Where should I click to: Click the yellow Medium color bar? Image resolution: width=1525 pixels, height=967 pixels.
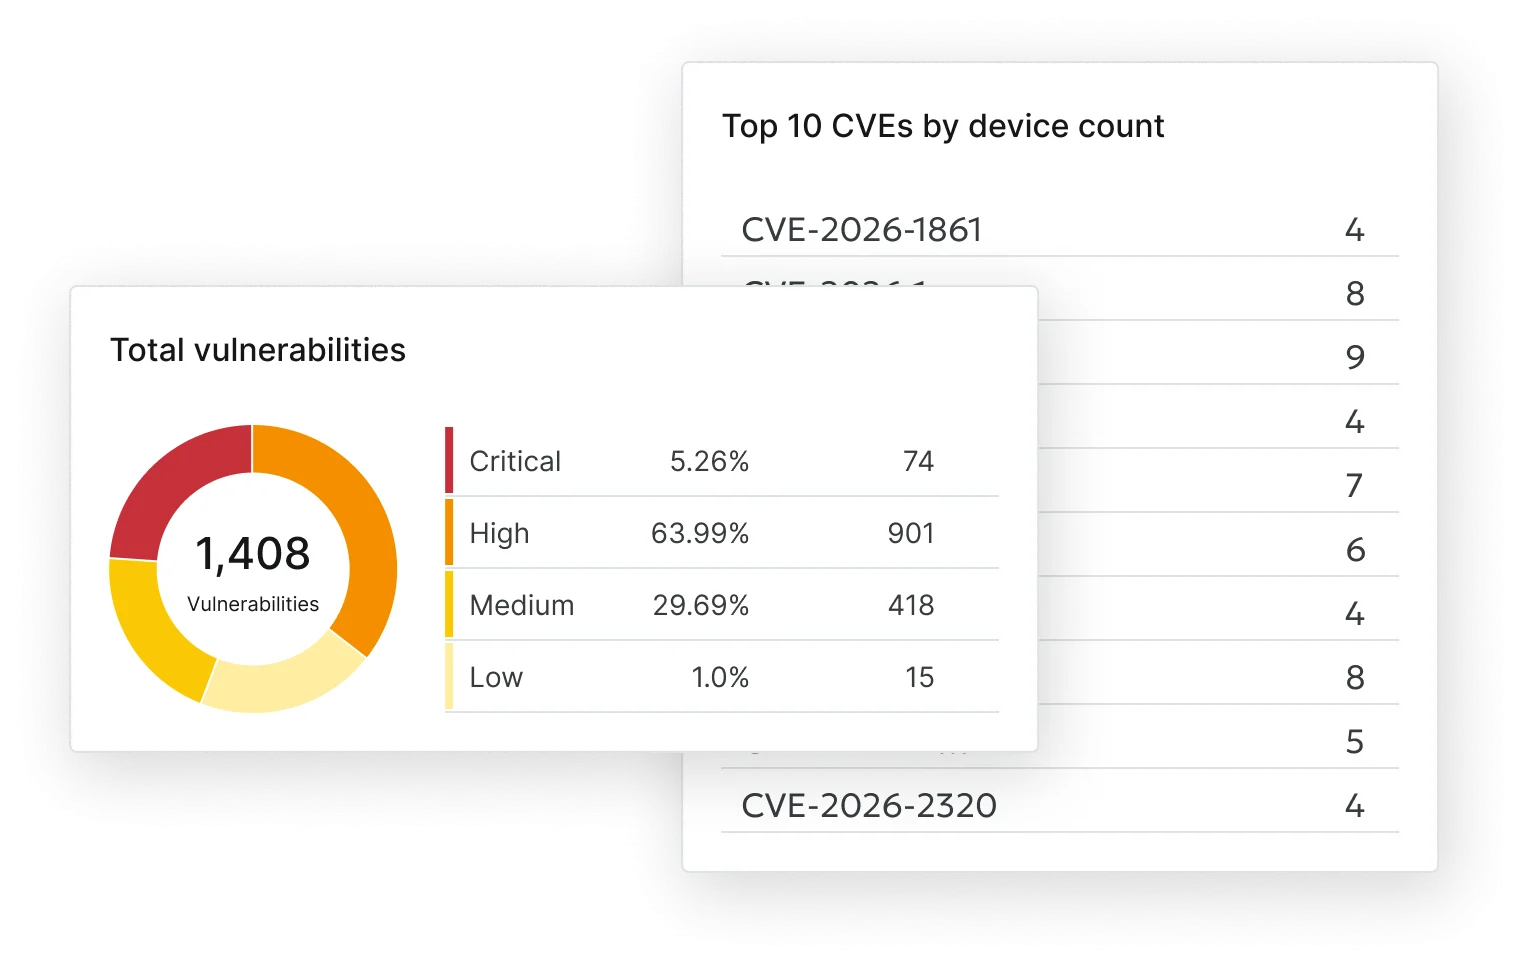point(449,604)
